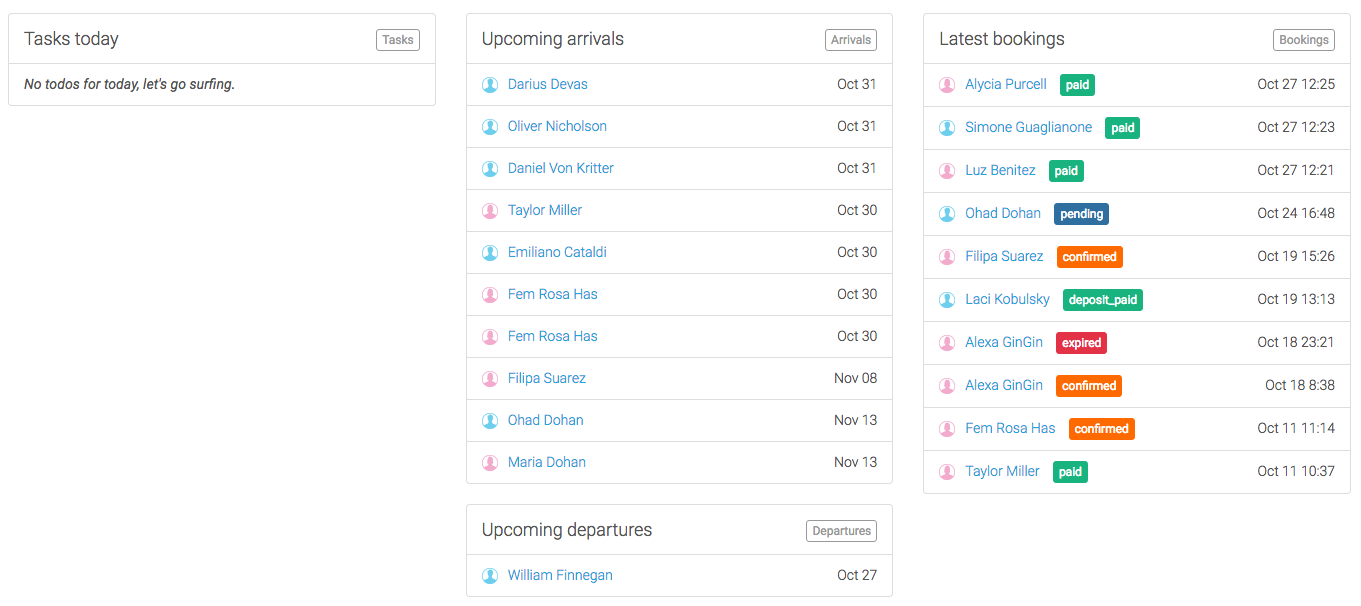Open the Tasks button in Tasks today
Image resolution: width=1361 pixels, height=606 pixels.
pyautogui.click(x=398, y=40)
